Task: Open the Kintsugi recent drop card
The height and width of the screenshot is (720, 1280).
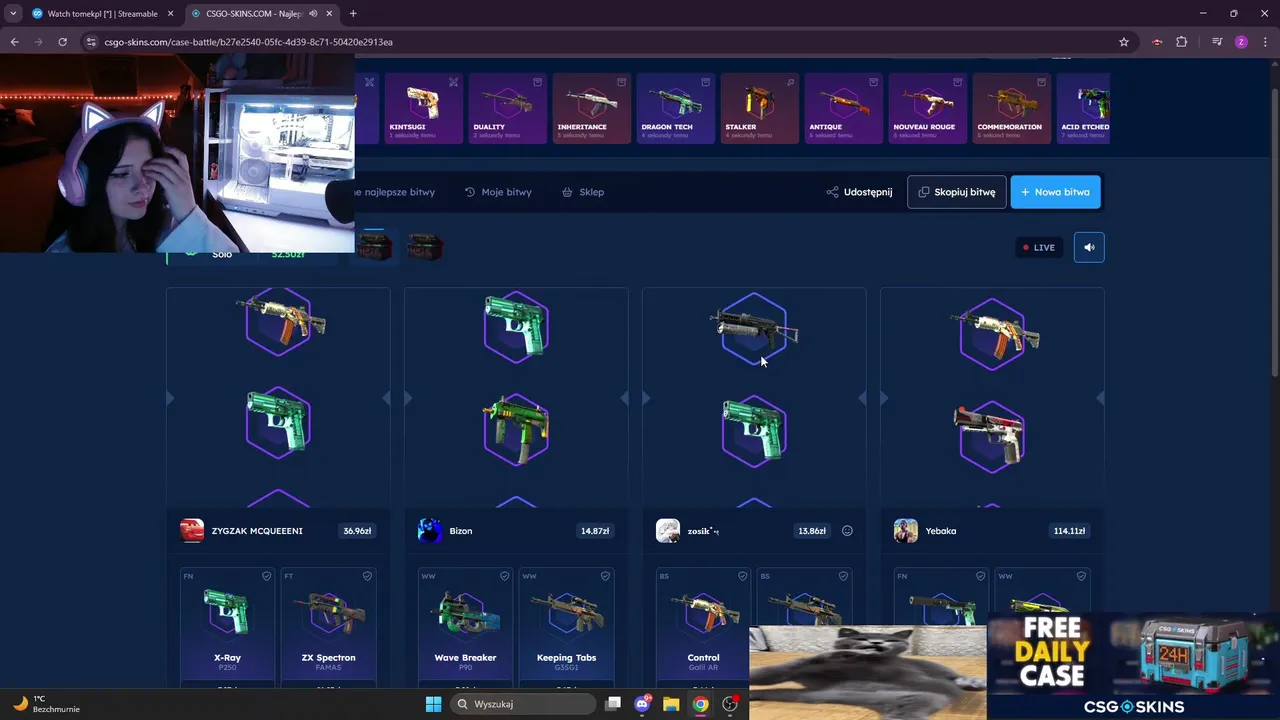Action: tap(424, 108)
